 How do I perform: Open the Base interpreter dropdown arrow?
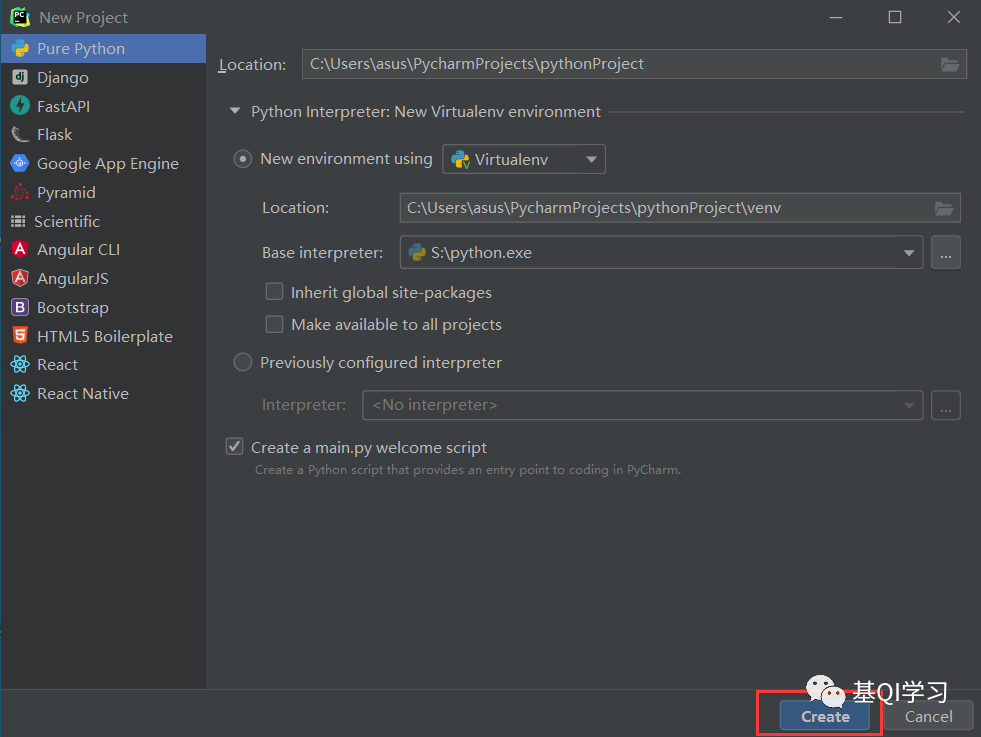tap(908, 253)
